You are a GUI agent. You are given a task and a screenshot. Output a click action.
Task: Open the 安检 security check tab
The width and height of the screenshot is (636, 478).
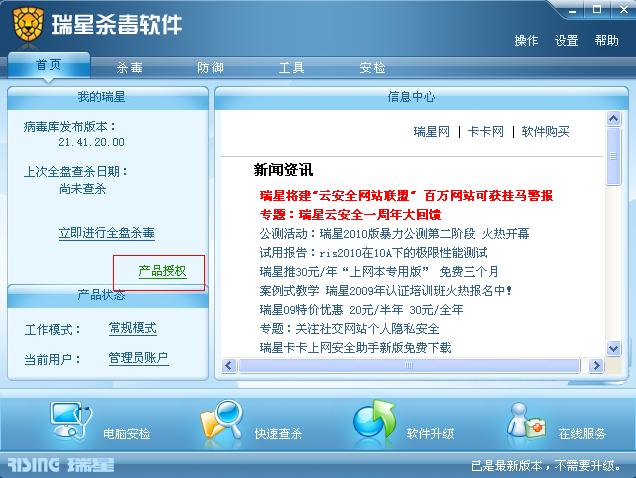(x=372, y=67)
